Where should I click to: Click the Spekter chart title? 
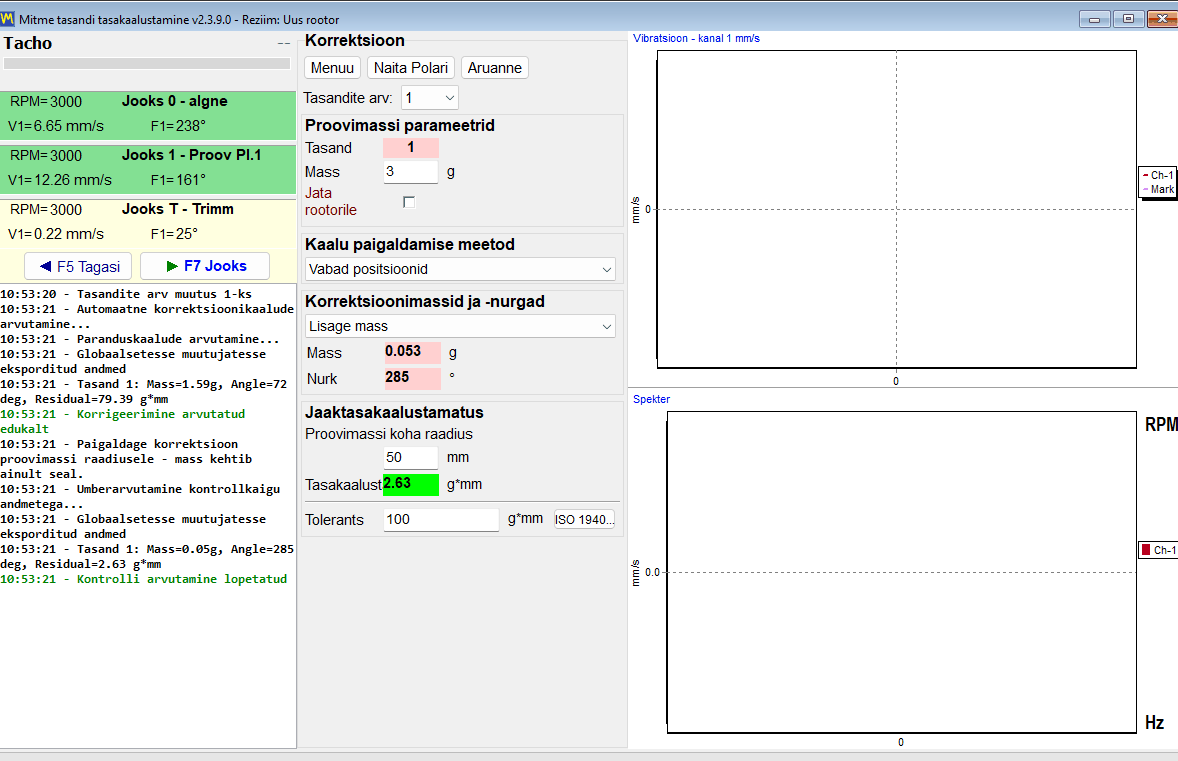[651, 399]
